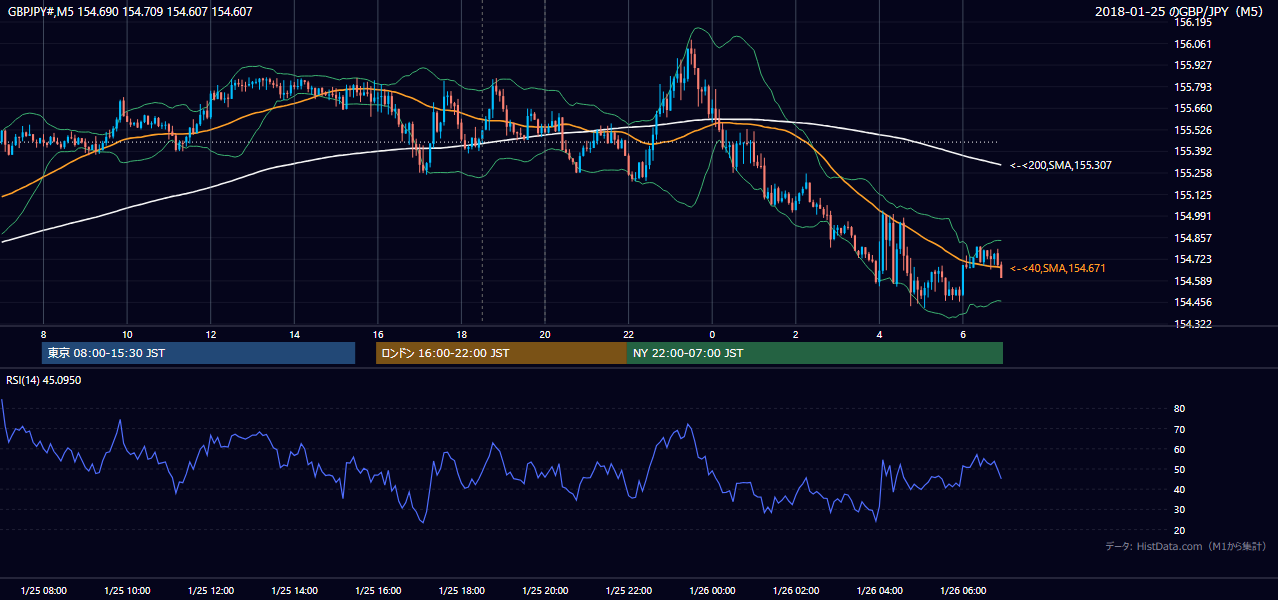Screen dimensions: 1278x600
Task: Click price level 154.322 on axis
Action: 1194,324
